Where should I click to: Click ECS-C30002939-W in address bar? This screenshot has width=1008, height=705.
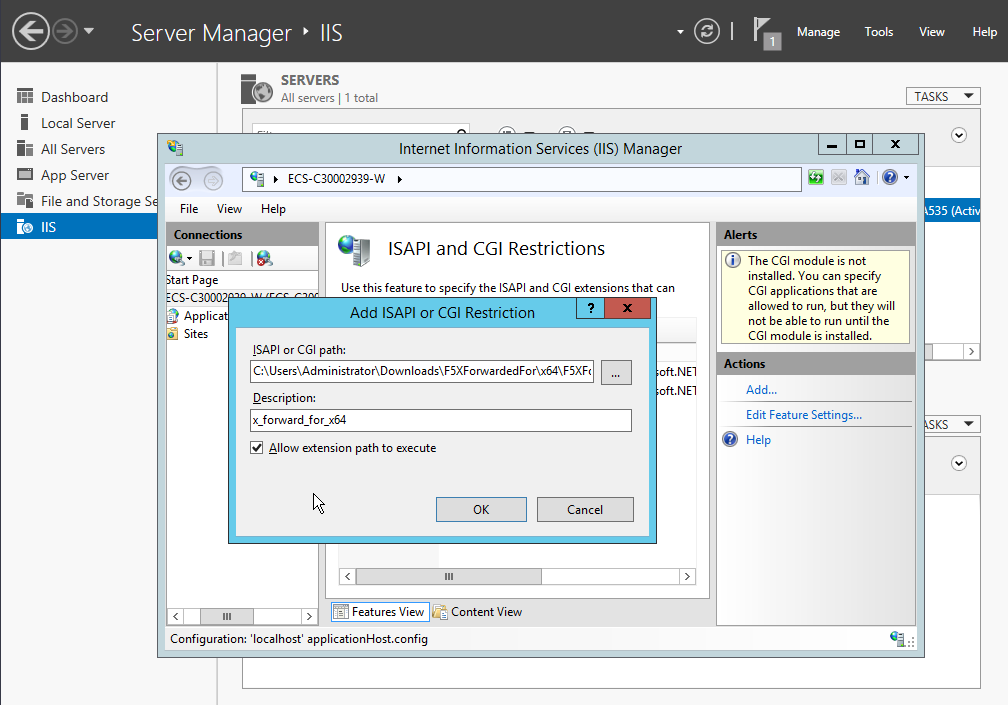pos(336,179)
